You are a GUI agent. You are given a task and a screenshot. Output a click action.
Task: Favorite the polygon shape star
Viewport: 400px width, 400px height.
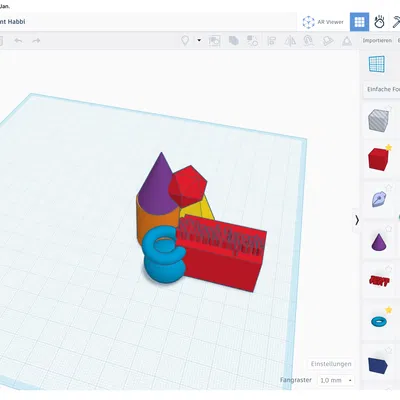coord(389,350)
